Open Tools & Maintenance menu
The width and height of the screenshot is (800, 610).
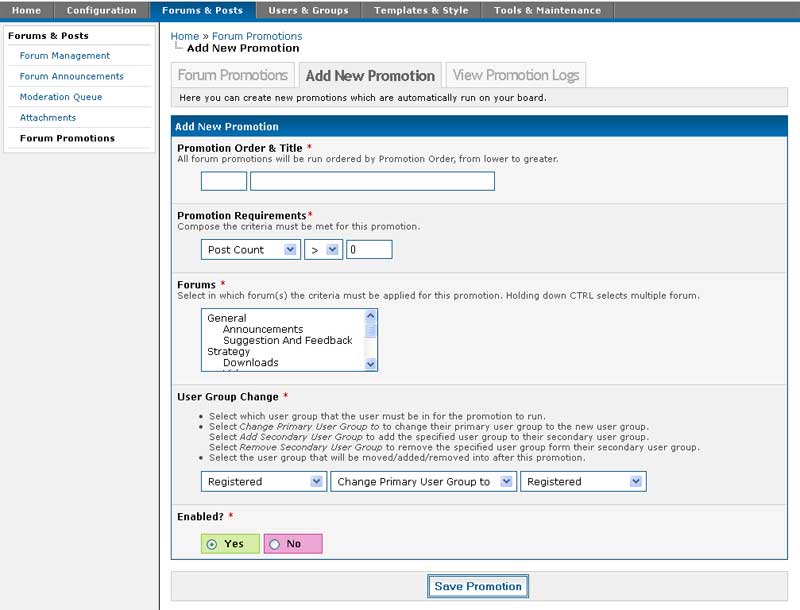point(547,11)
